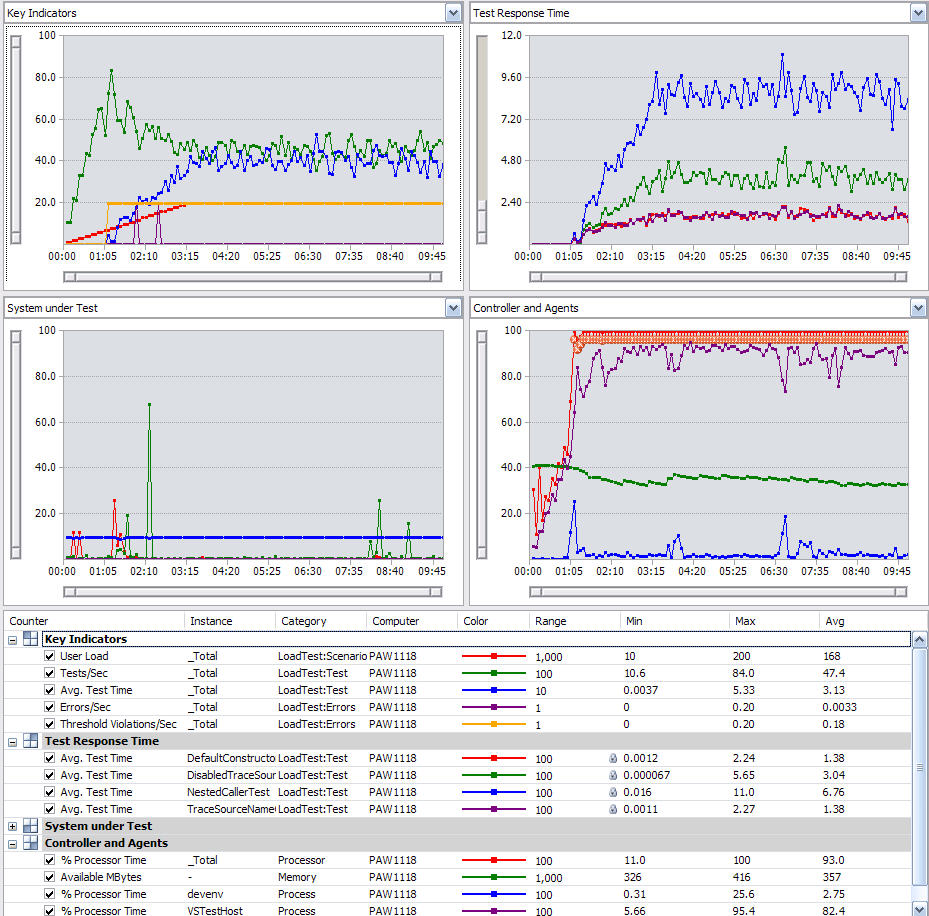Click the green Available MBytes color line
Viewport: 929px width, 916px height.
click(494, 877)
